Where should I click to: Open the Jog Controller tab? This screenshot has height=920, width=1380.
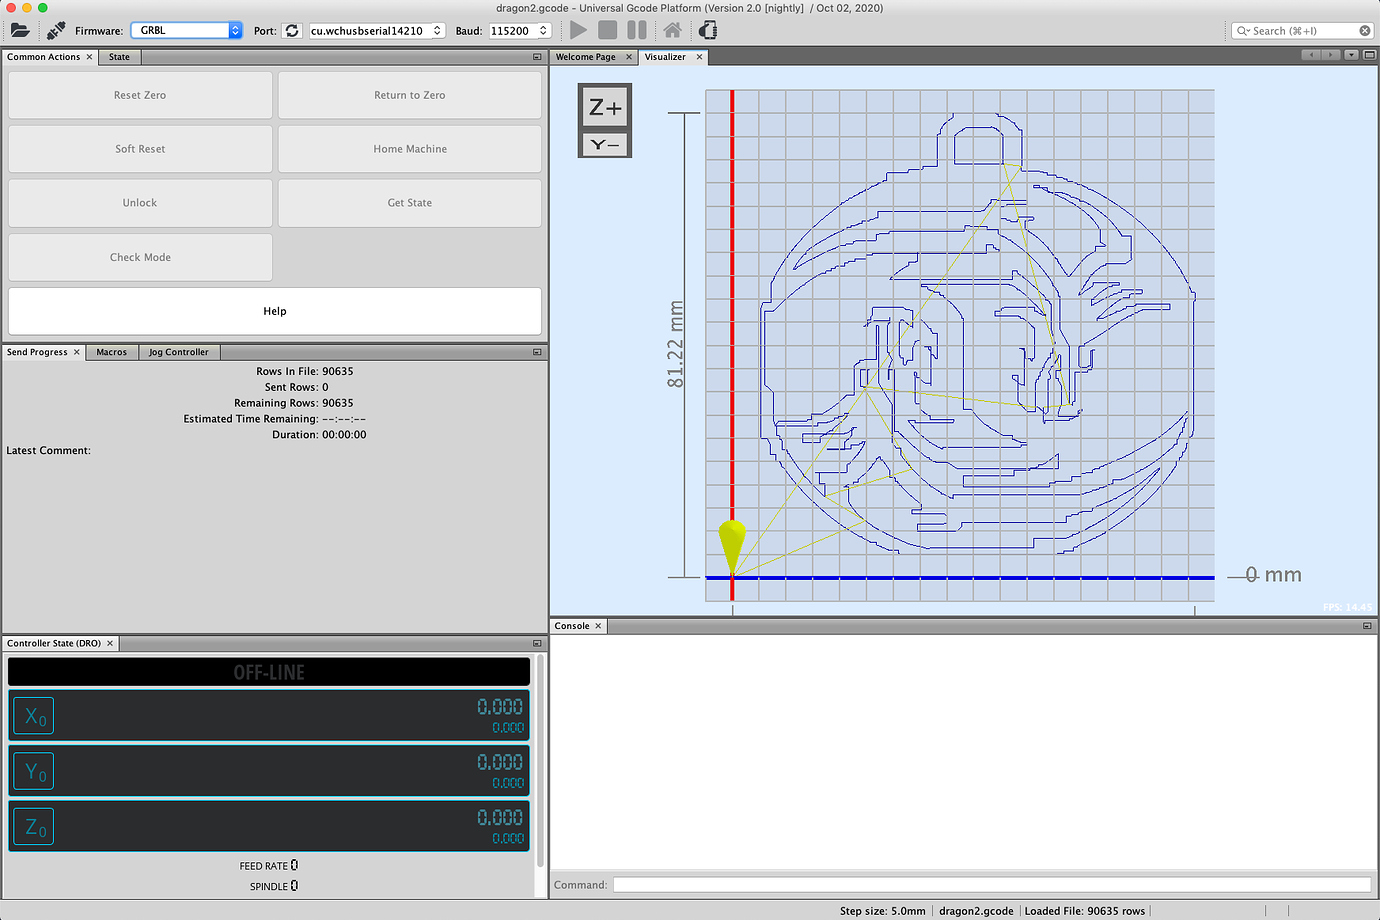178,351
